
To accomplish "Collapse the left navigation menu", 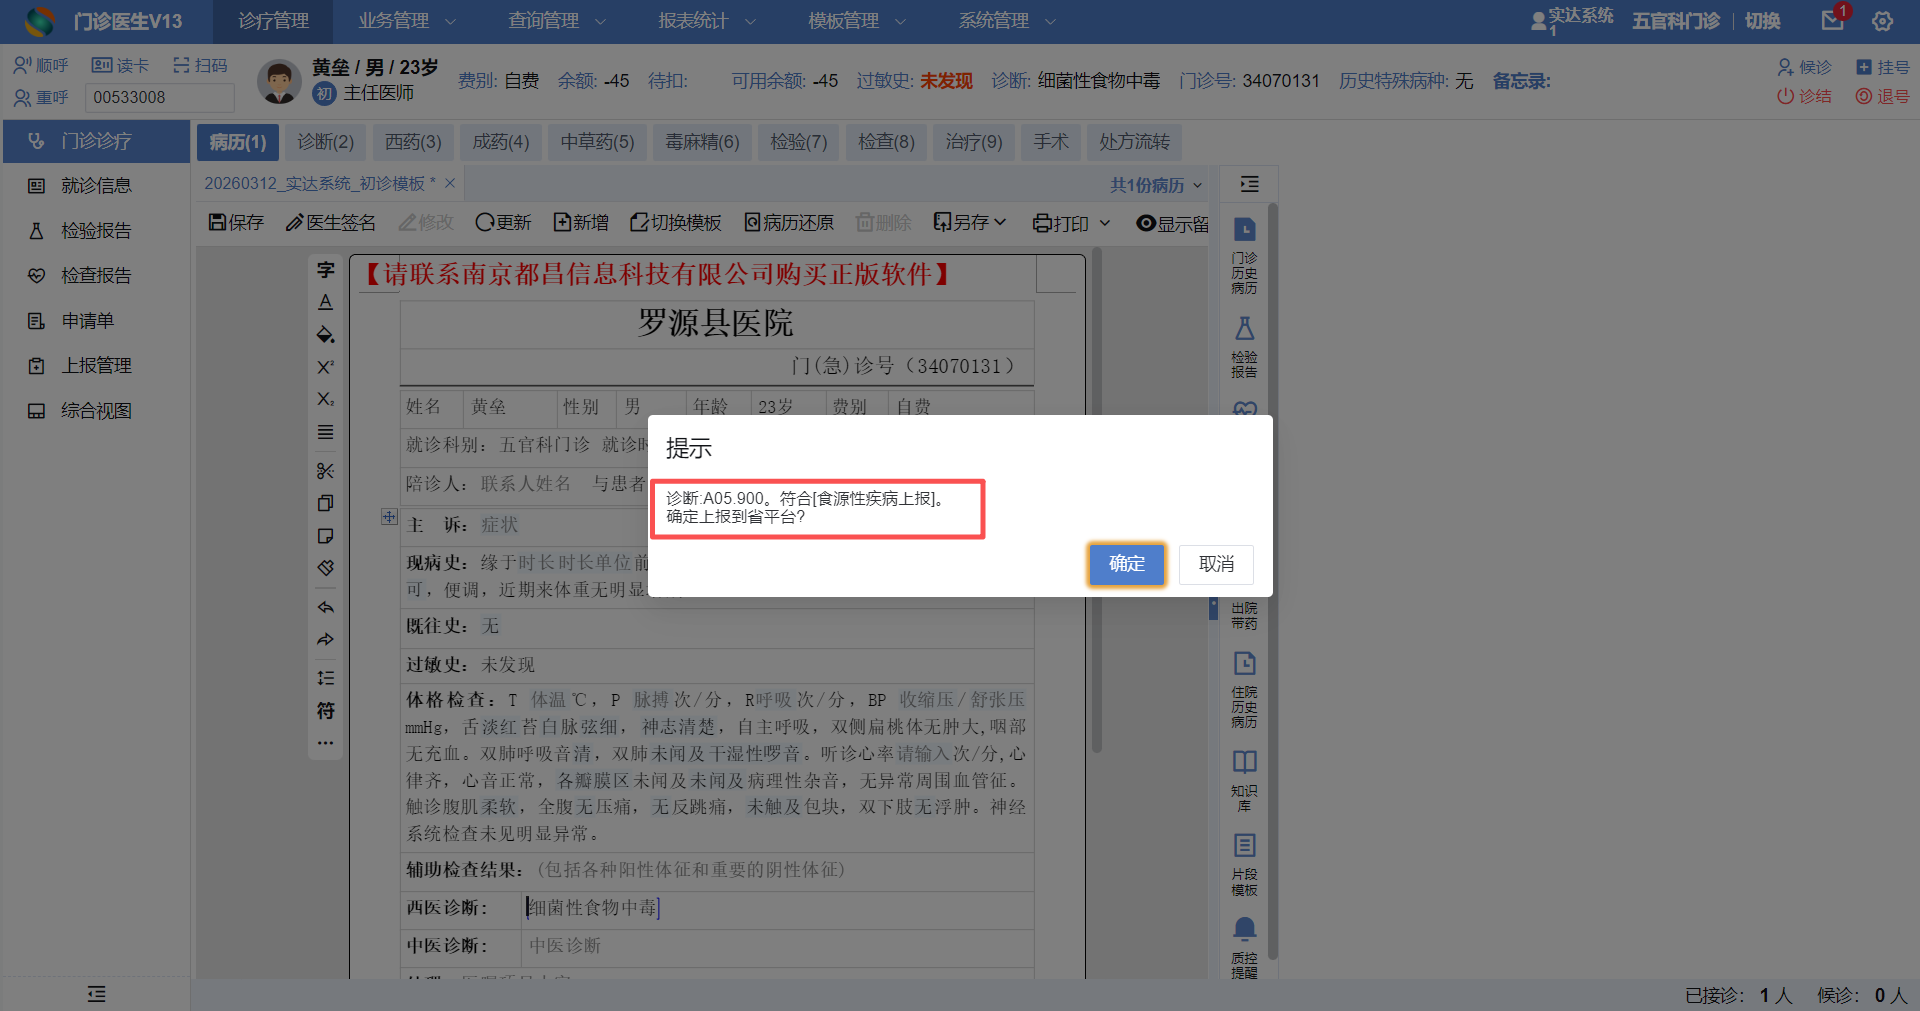I will point(96,994).
